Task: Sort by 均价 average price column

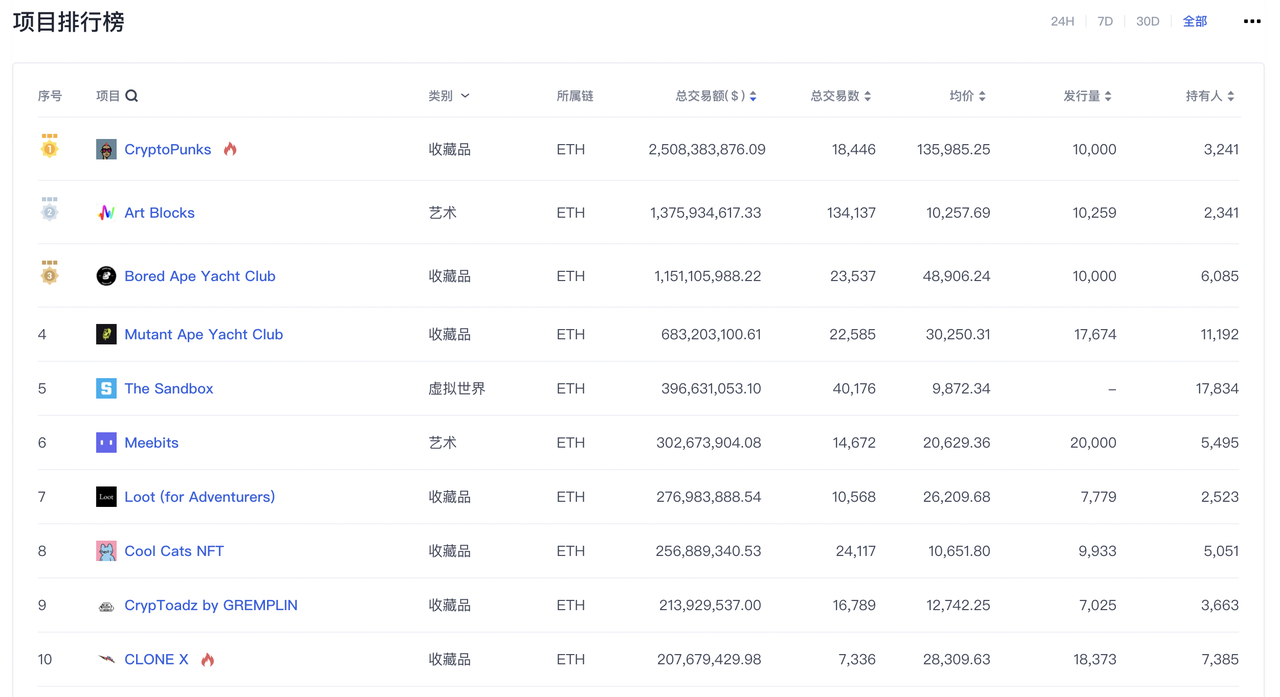Action: [967, 96]
